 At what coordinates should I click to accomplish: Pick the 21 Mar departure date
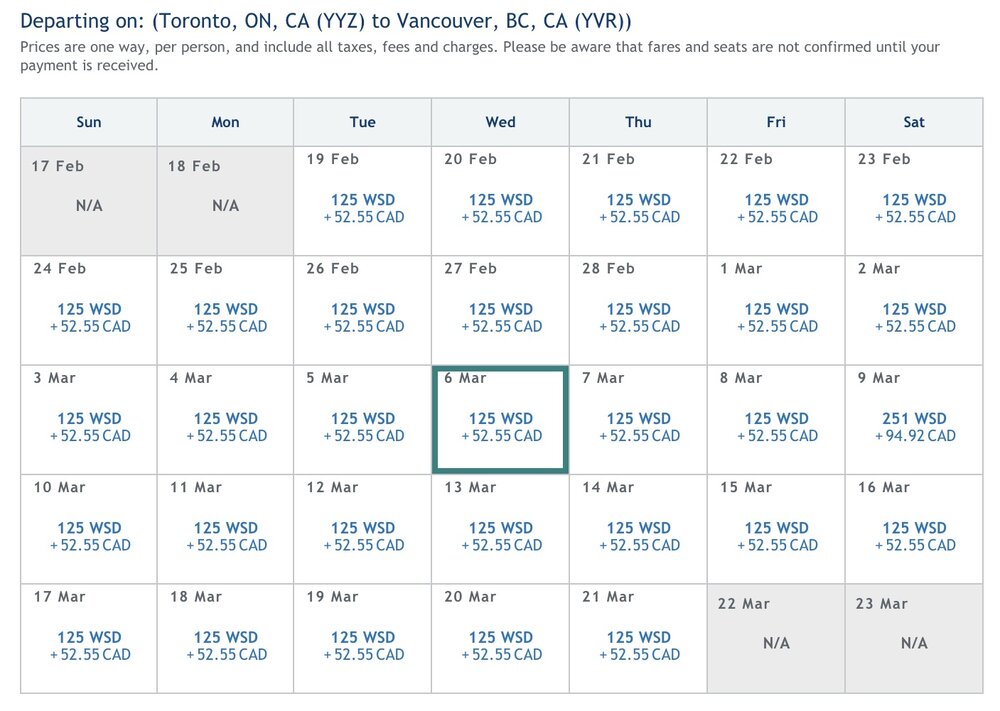tap(639, 645)
